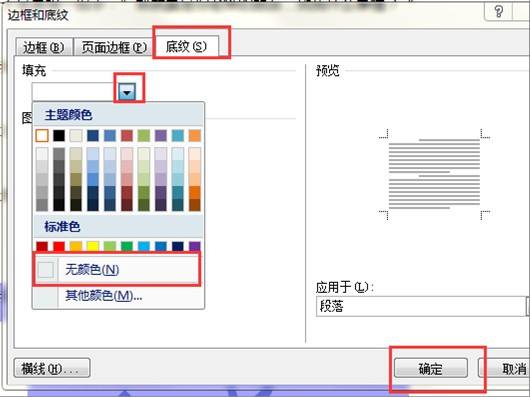Select purple standard color
530x397 pixels.
tap(195, 246)
